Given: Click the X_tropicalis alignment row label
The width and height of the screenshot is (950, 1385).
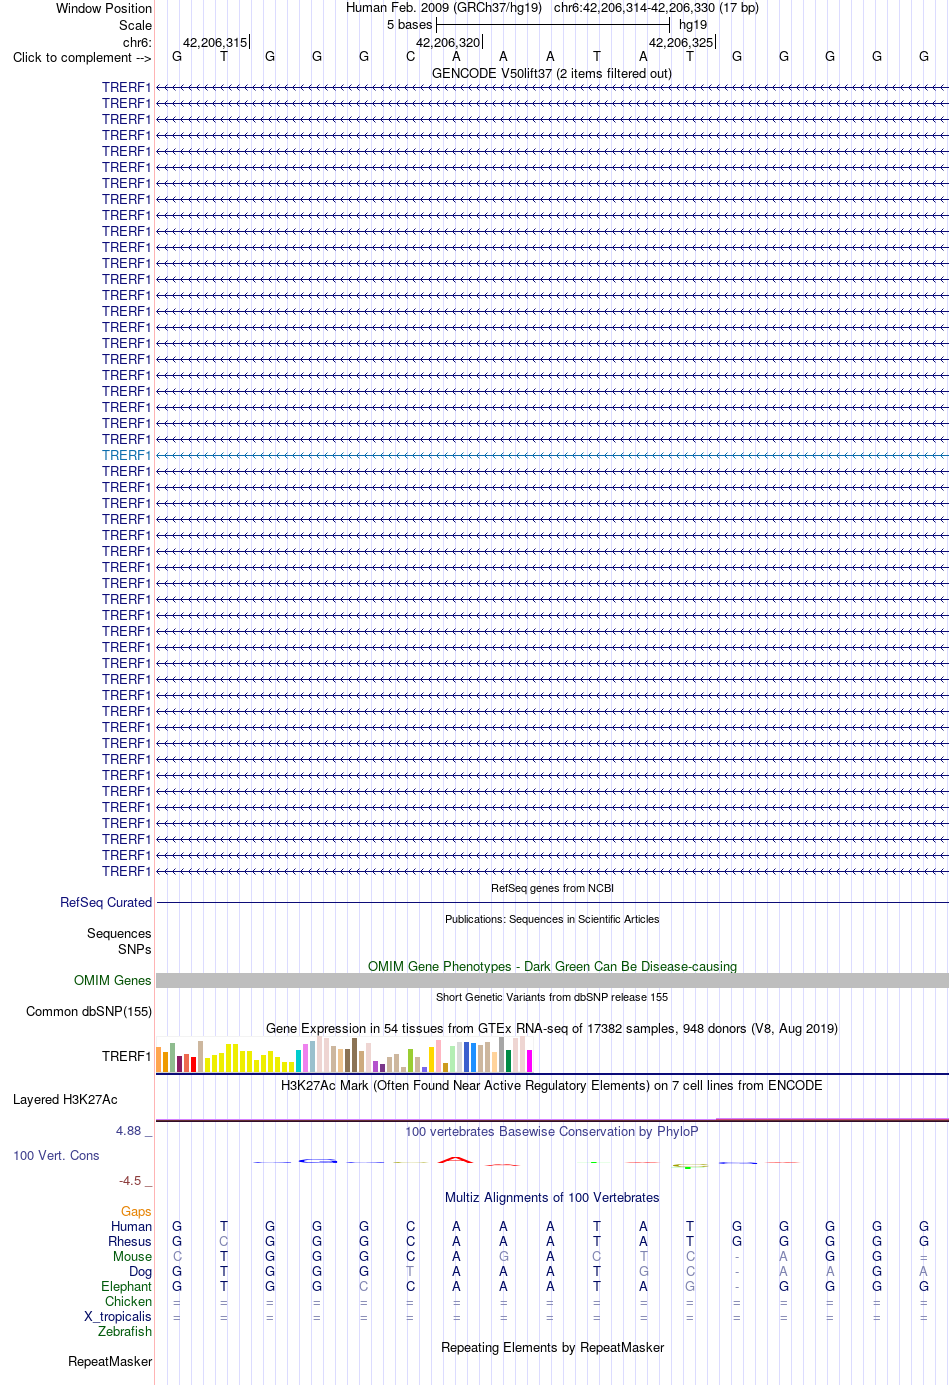Looking at the screenshot, I should pyautogui.click(x=118, y=1316).
